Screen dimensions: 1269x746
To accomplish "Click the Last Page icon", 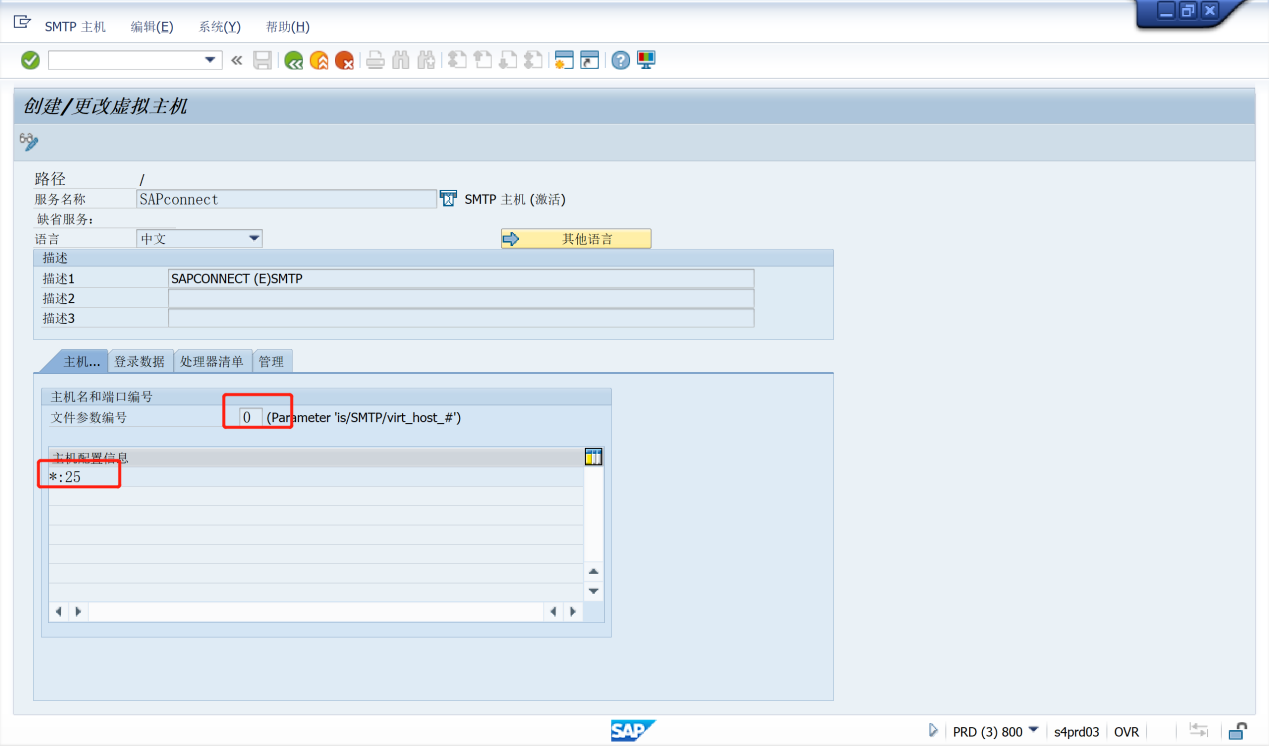I will point(534,60).
